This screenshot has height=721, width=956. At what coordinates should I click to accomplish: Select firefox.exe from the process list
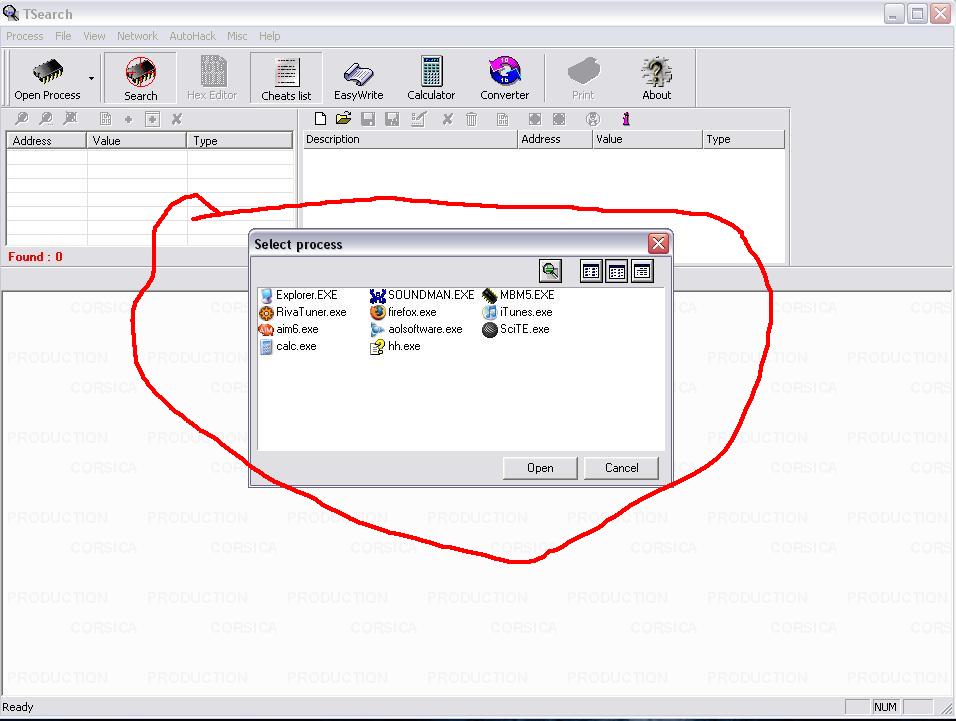(411, 312)
